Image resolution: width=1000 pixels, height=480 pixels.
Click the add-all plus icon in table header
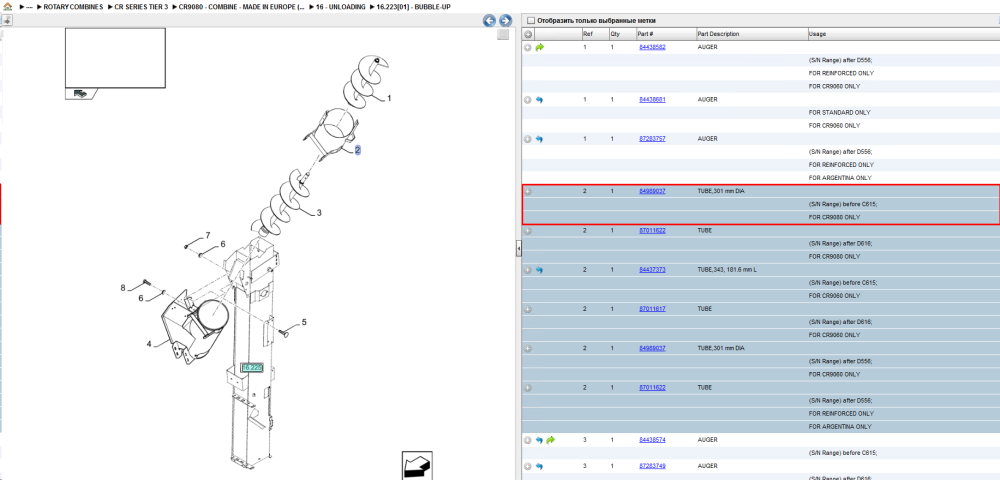pyautogui.click(x=528, y=34)
